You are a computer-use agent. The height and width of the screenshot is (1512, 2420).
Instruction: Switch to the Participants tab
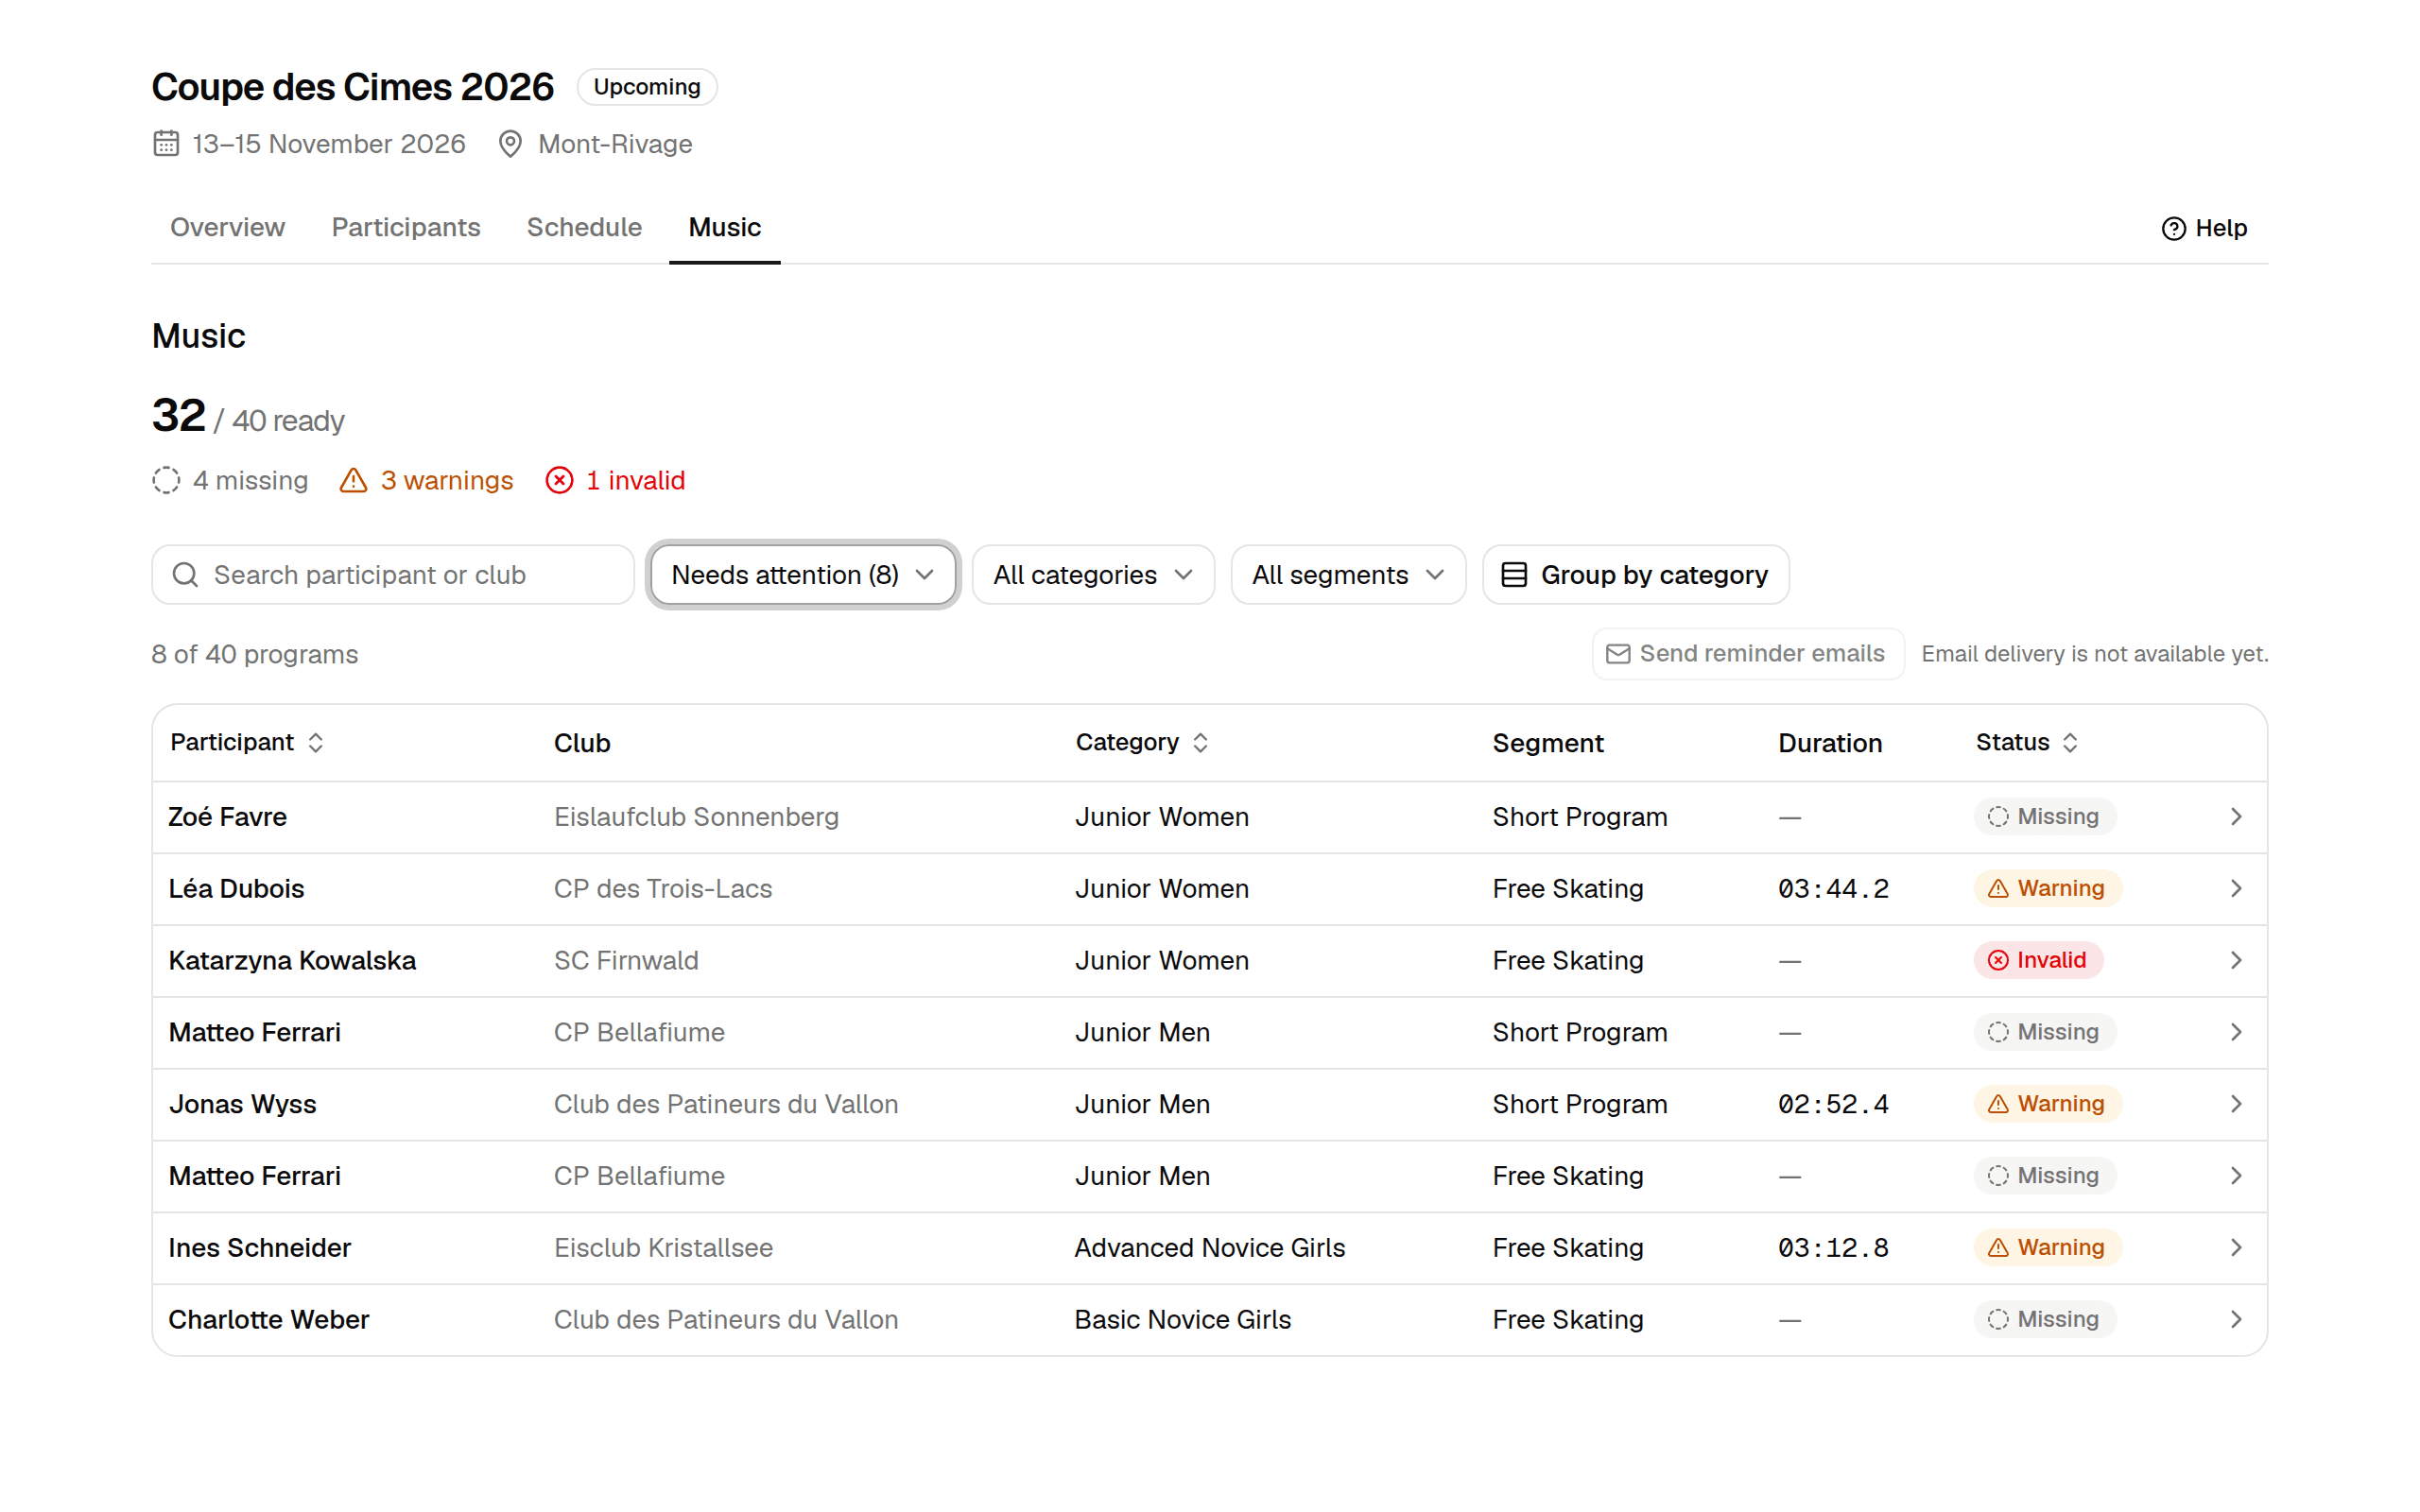(x=406, y=228)
